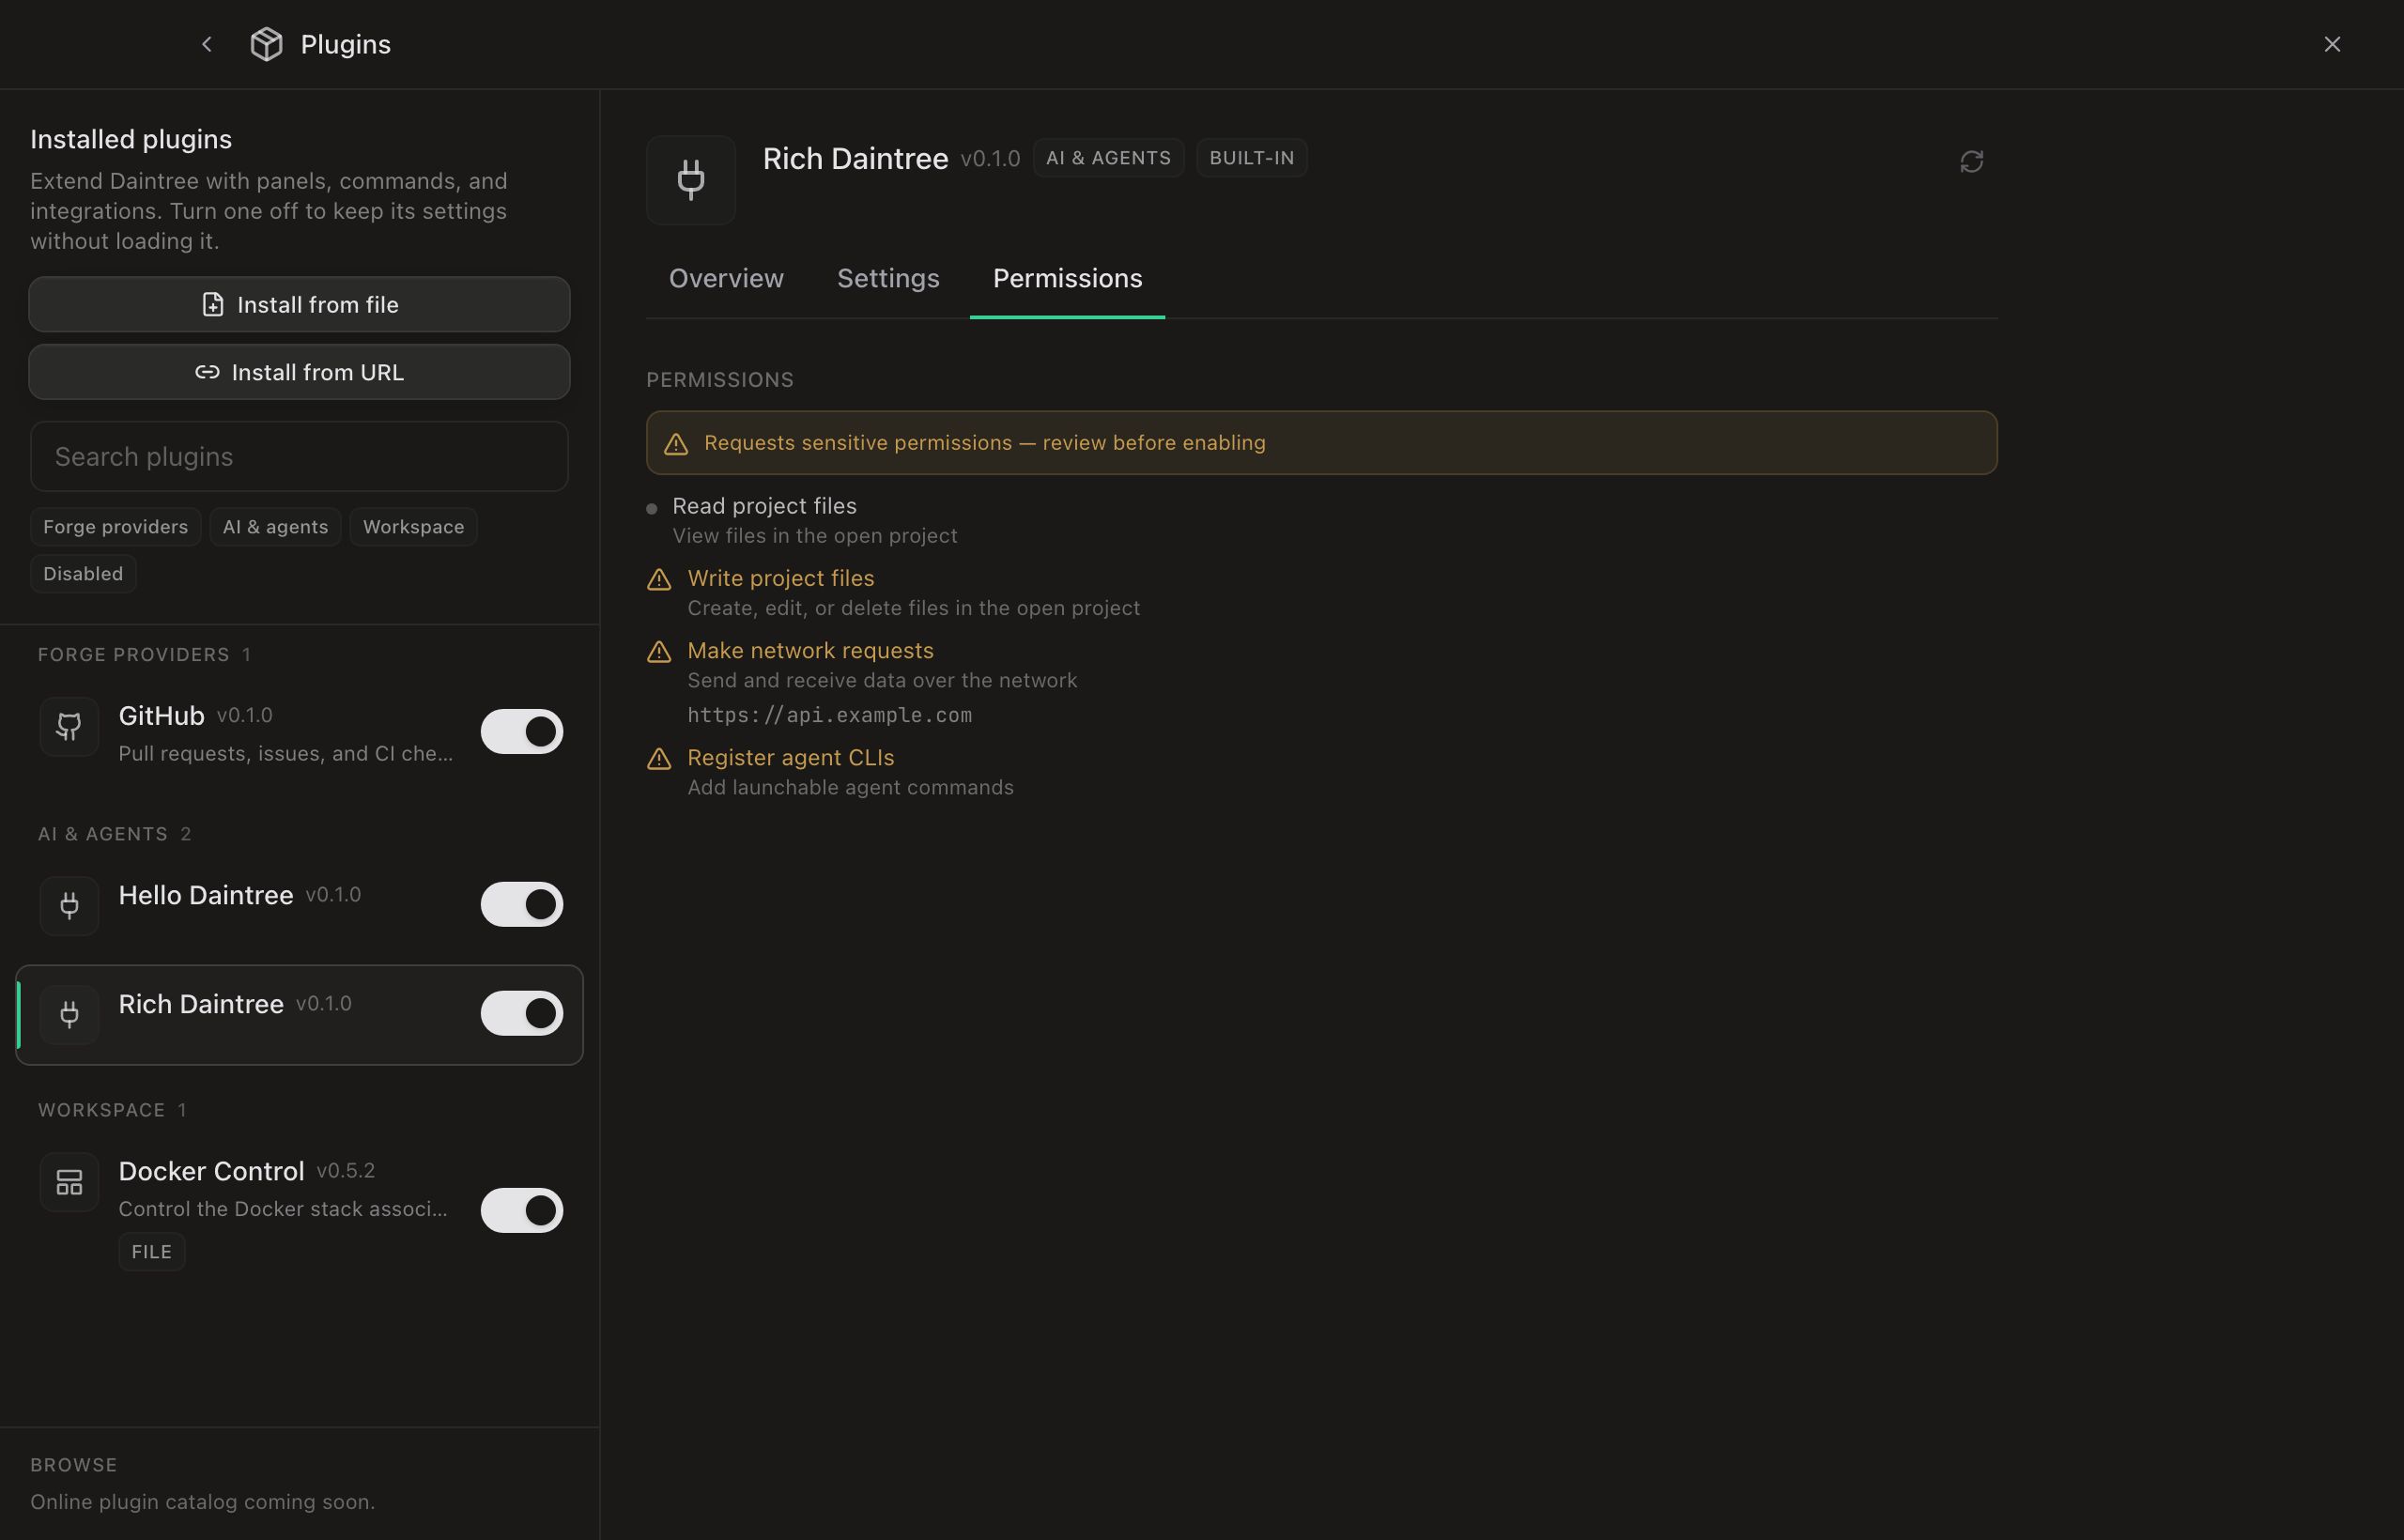Click Write project files permission label
The height and width of the screenshot is (1540, 2404).
(780, 578)
